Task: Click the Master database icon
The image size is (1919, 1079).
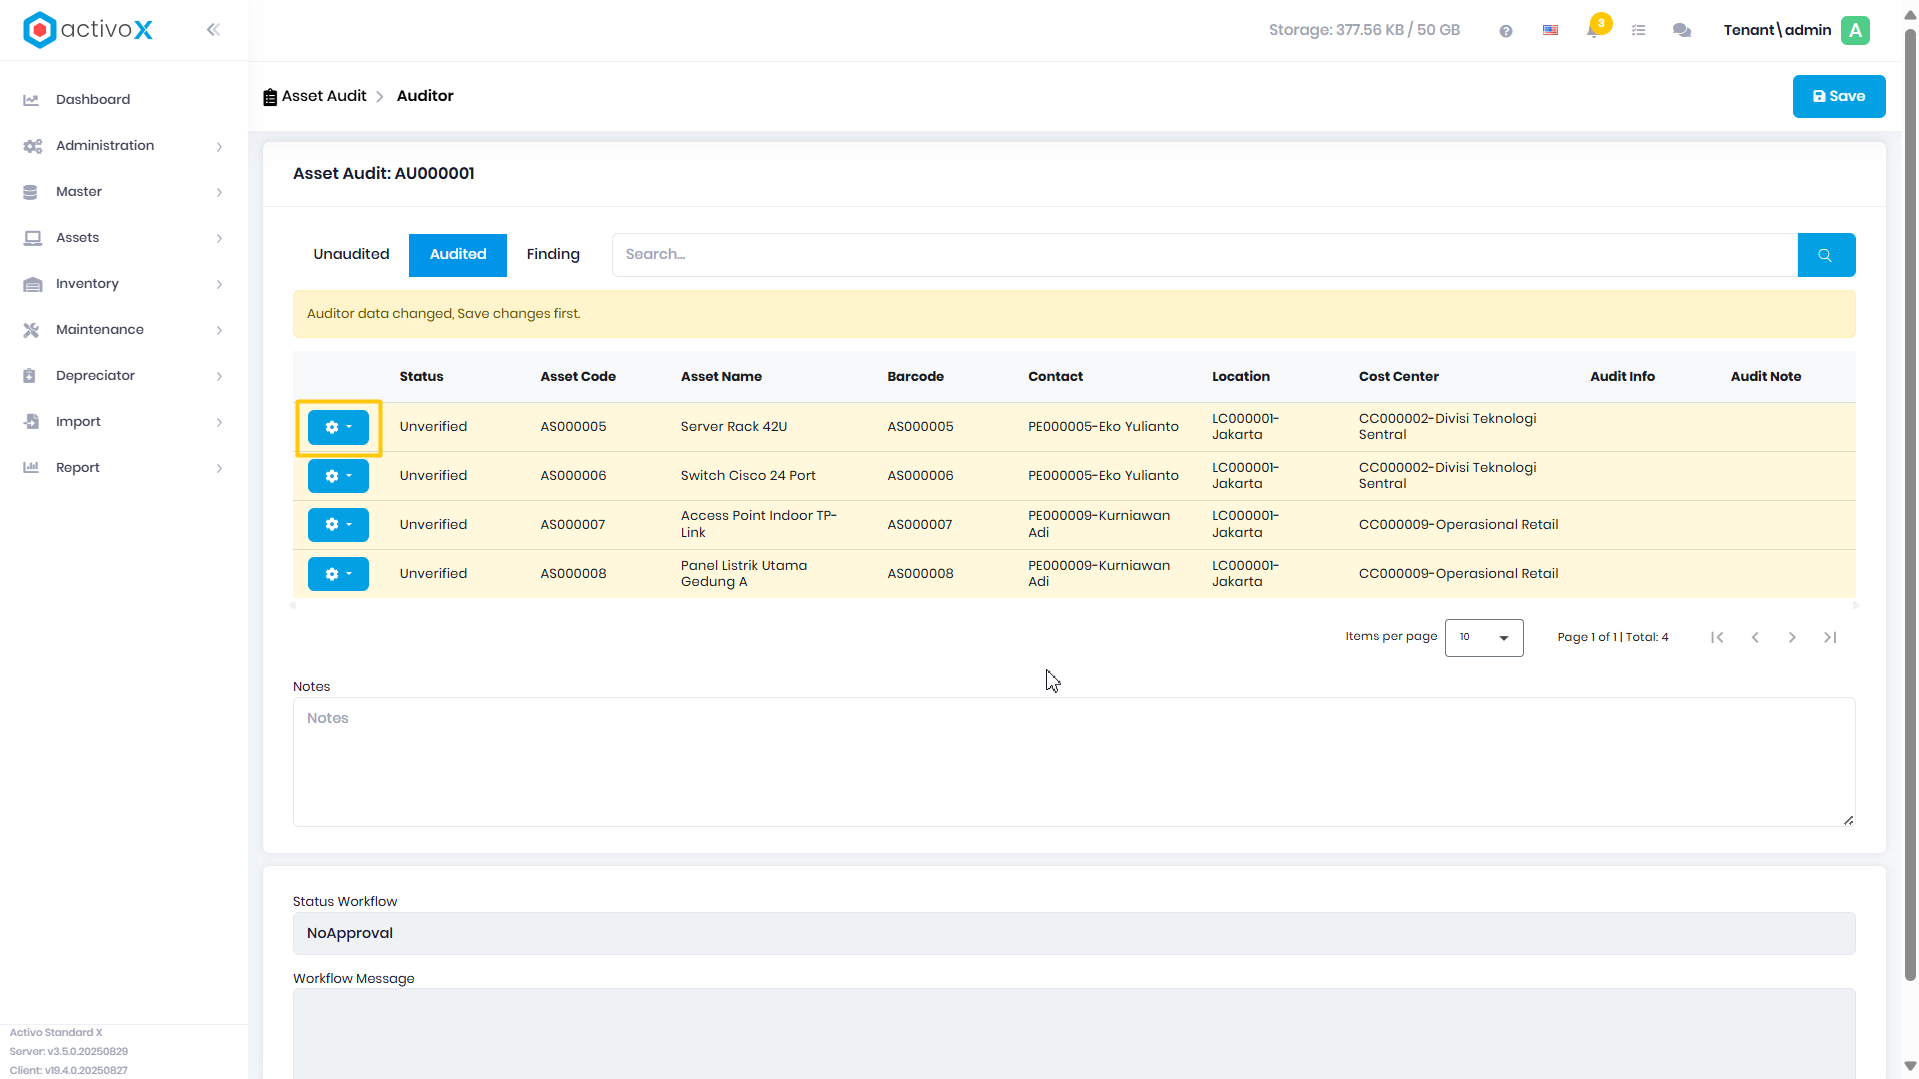Action: 30,192
